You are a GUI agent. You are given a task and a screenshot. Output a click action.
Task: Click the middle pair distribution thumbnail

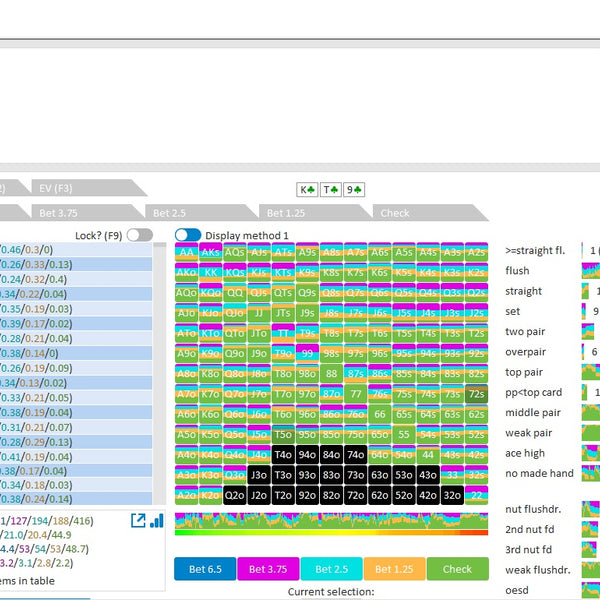(x=590, y=412)
